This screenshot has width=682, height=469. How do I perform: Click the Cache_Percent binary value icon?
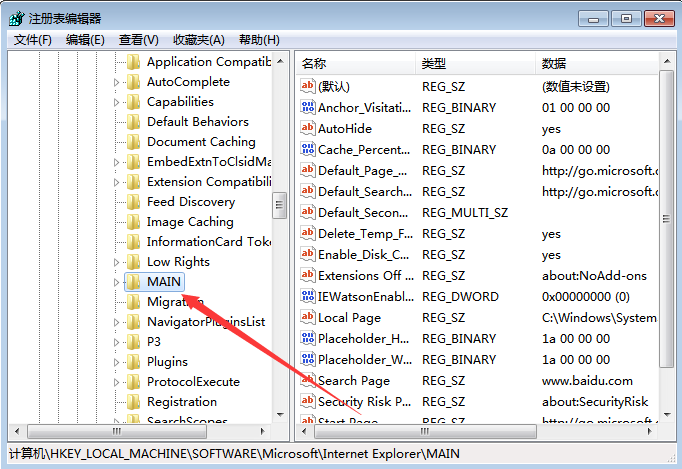click(x=308, y=149)
